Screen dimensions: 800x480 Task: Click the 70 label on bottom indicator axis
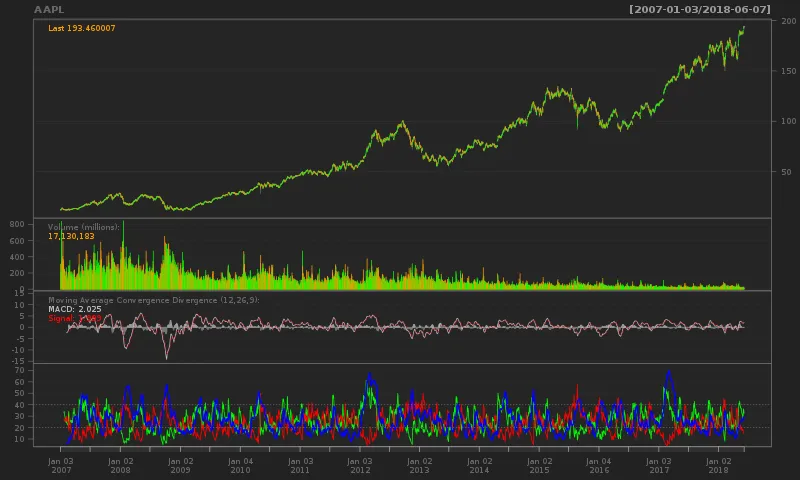(19, 371)
